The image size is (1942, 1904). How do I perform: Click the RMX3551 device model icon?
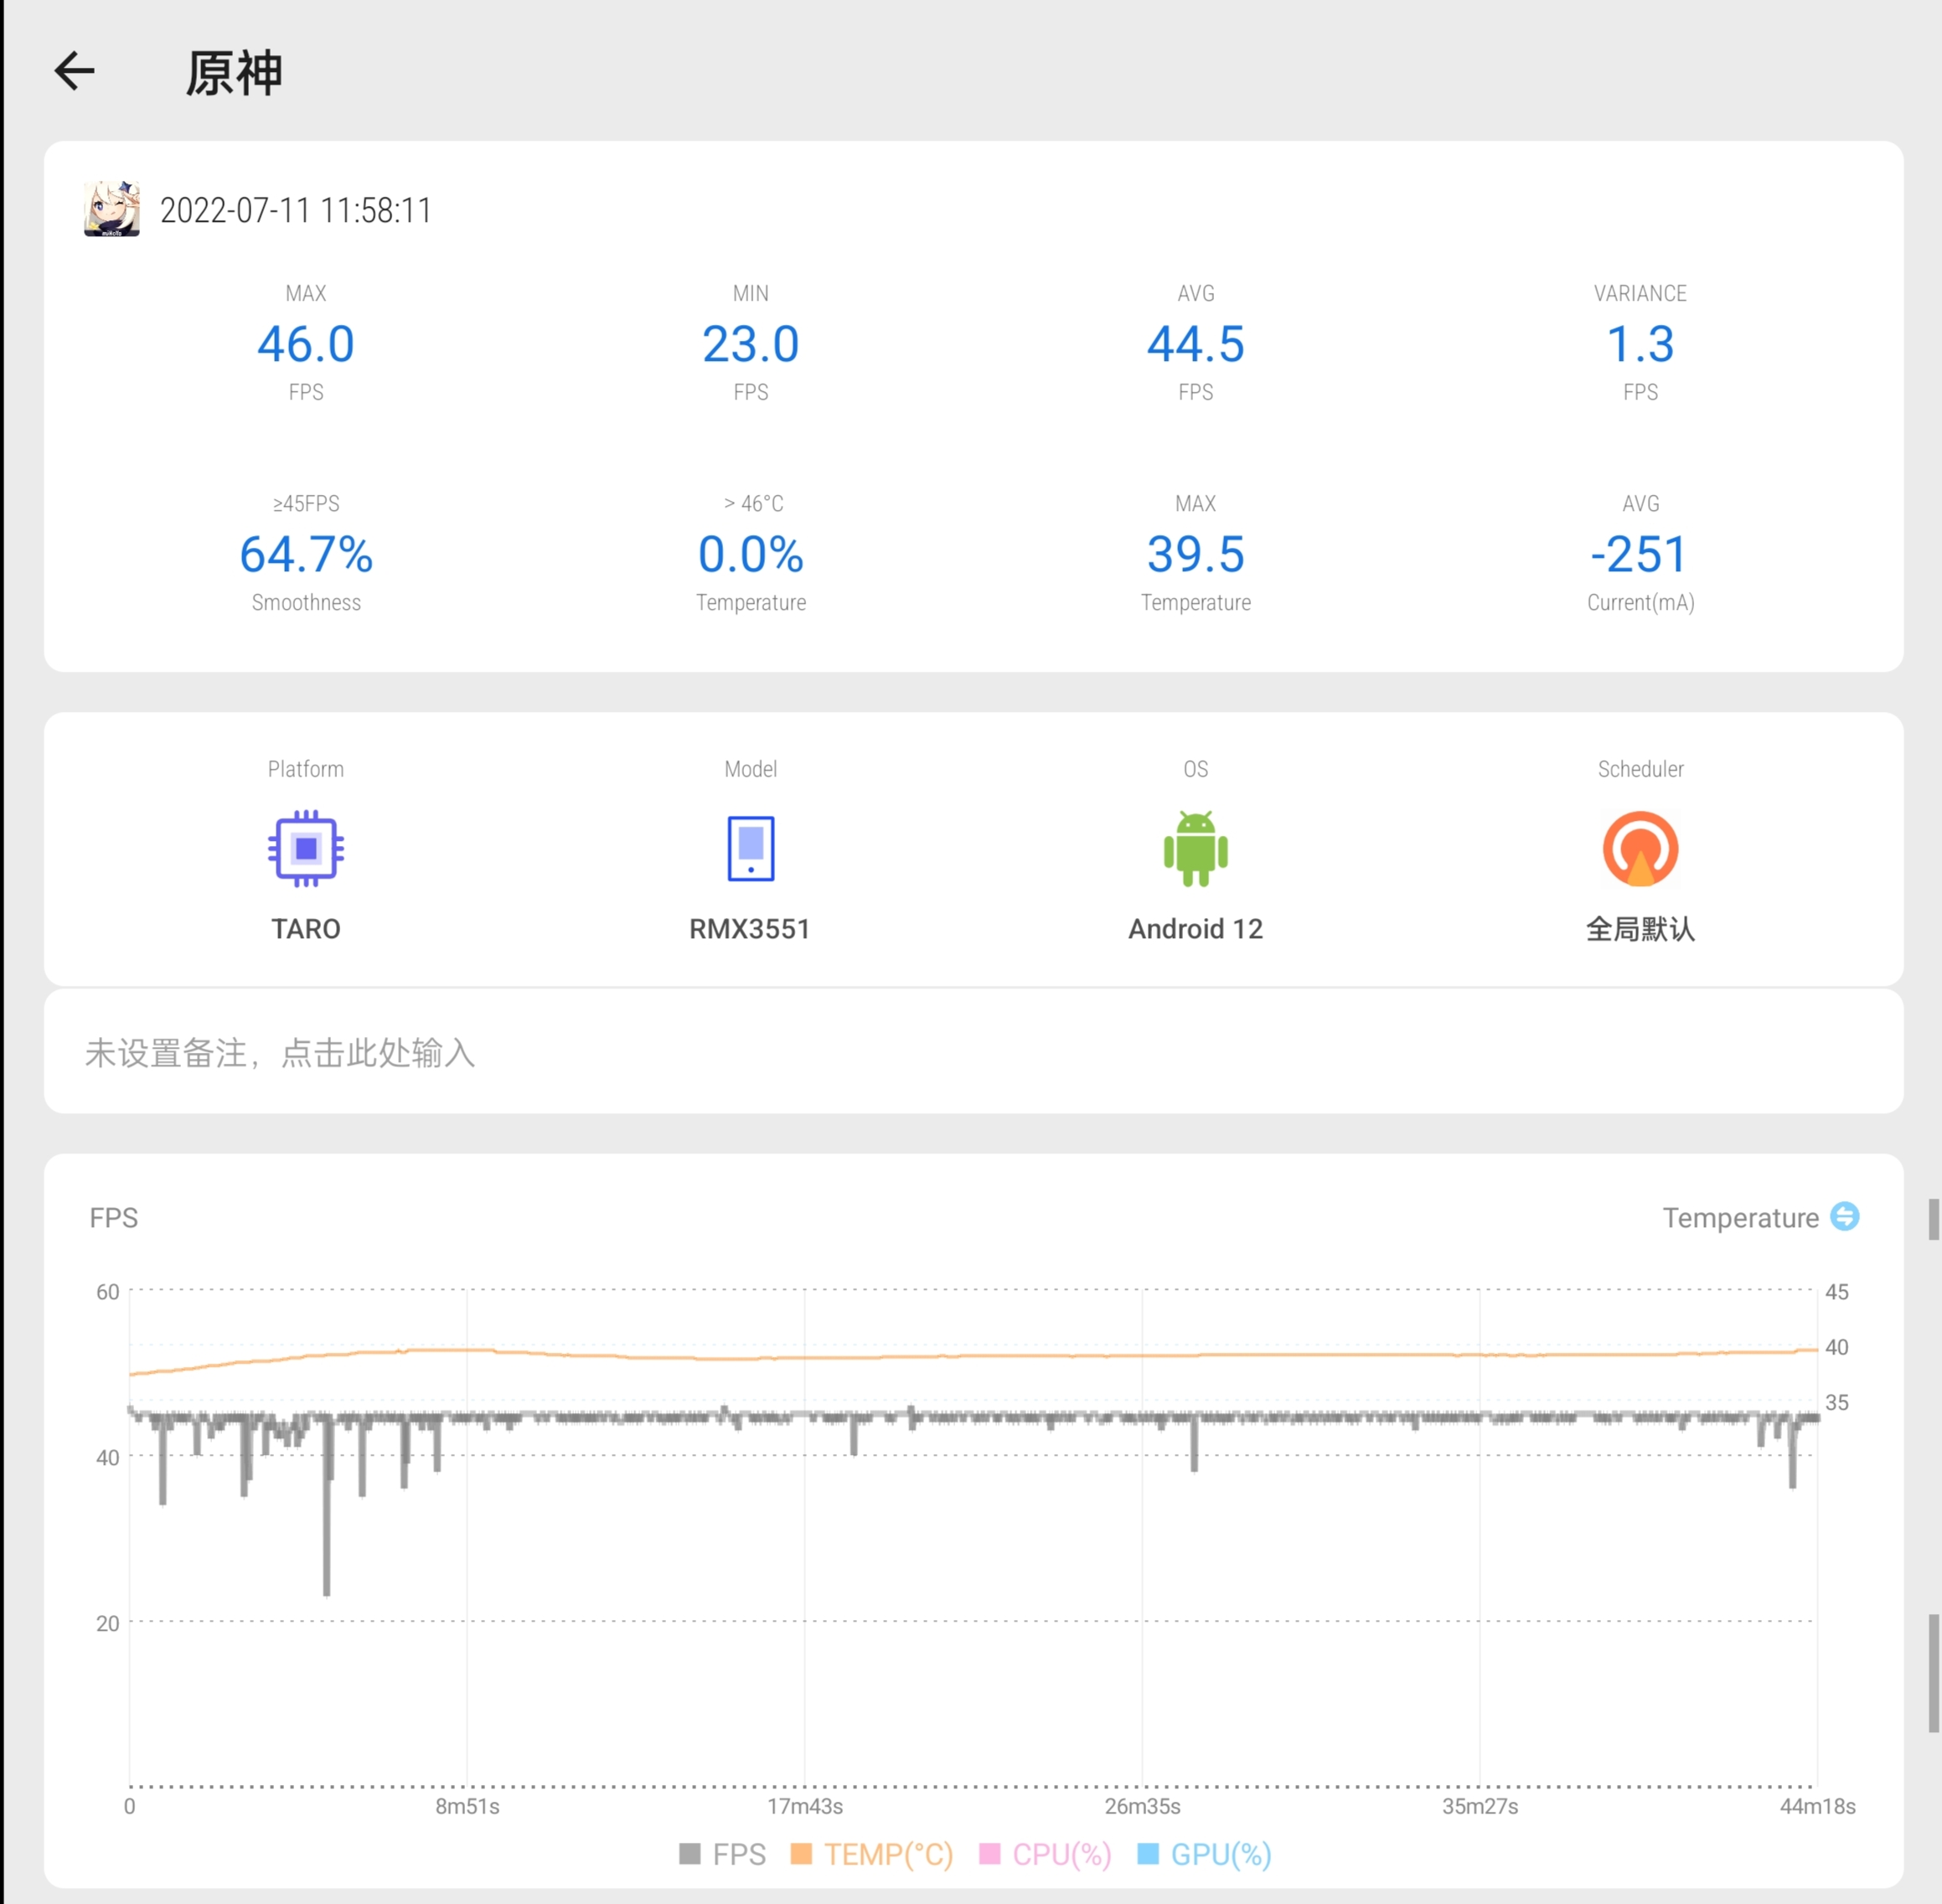click(751, 851)
